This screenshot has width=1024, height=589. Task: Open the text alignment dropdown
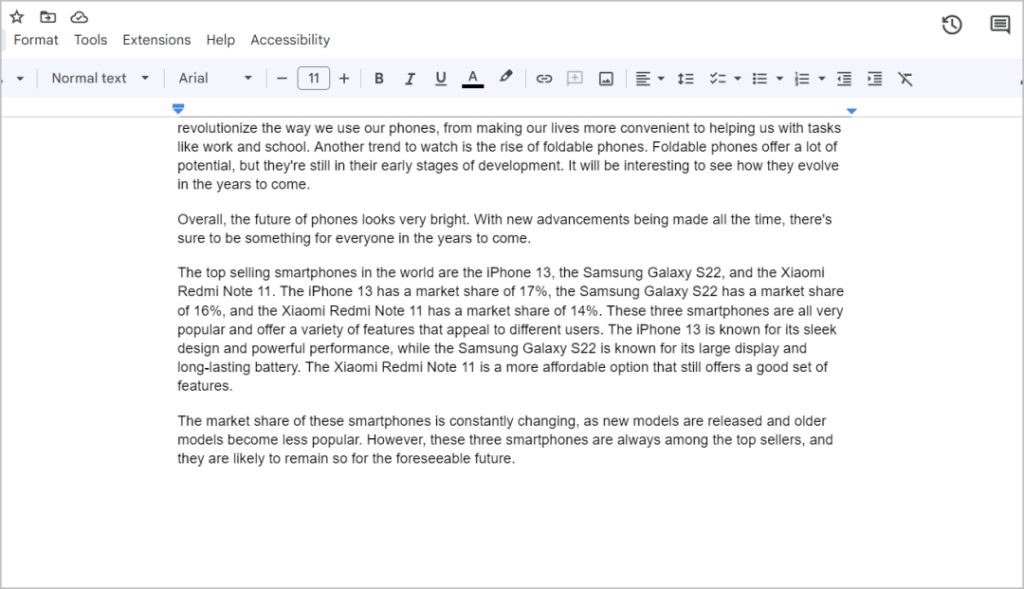650,78
